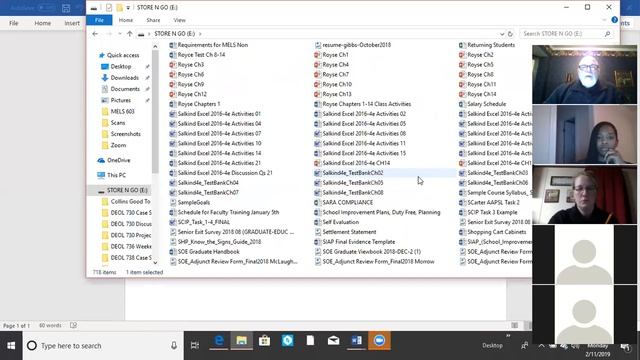Select the file SARA COMPLIANCE
This screenshot has height=360, width=640.
tap(347, 202)
